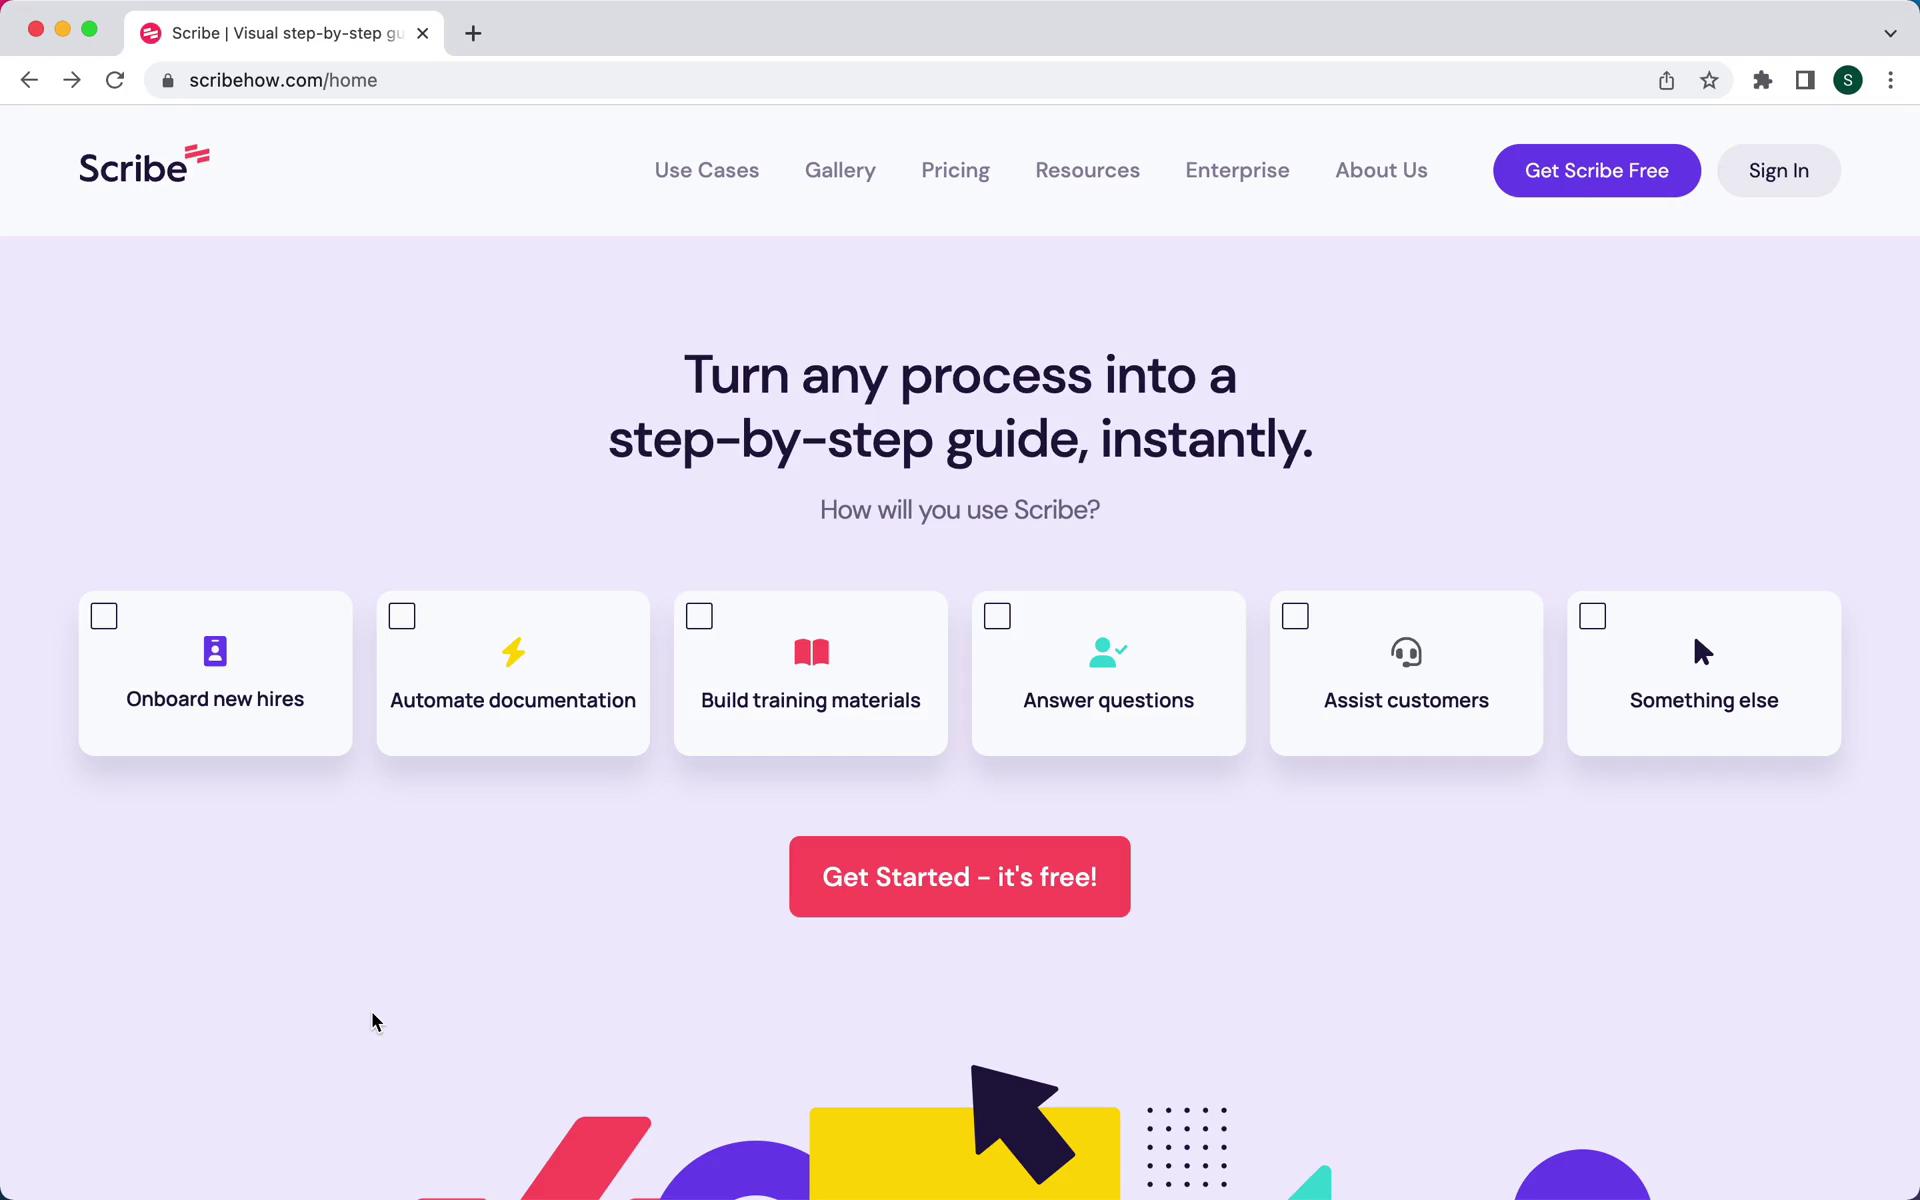Click the headset 'Assist customers' icon
This screenshot has height=1200, width=1920.
pos(1406,651)
